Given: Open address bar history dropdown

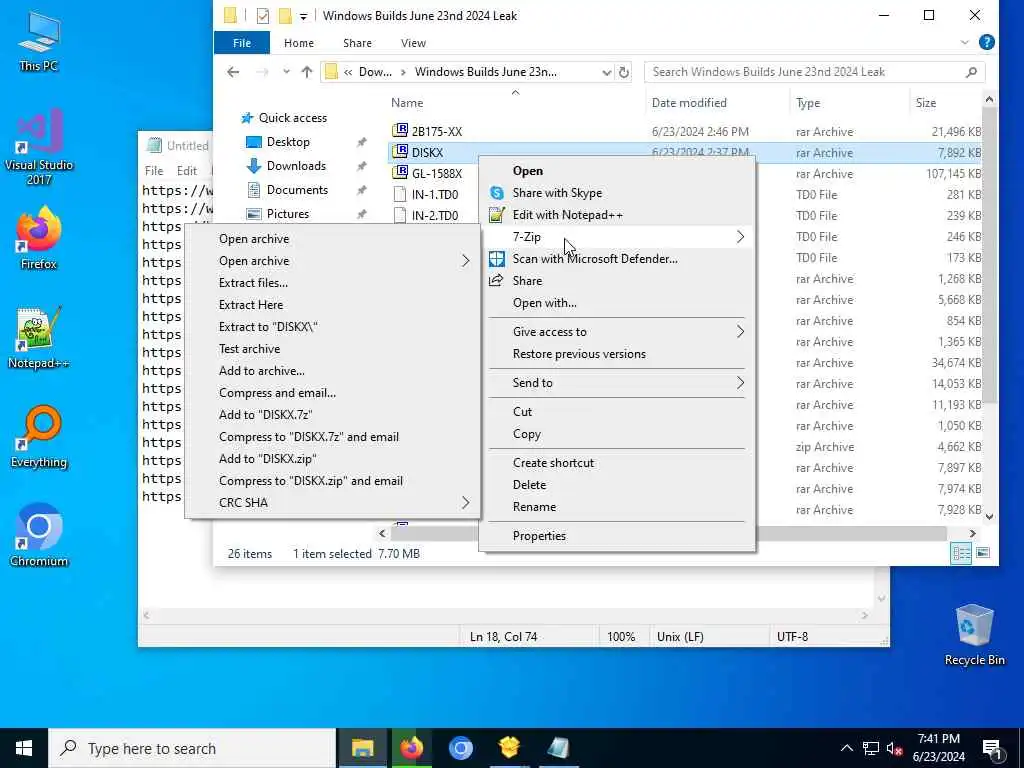Looking at the screenshot, I should point(607,72).
